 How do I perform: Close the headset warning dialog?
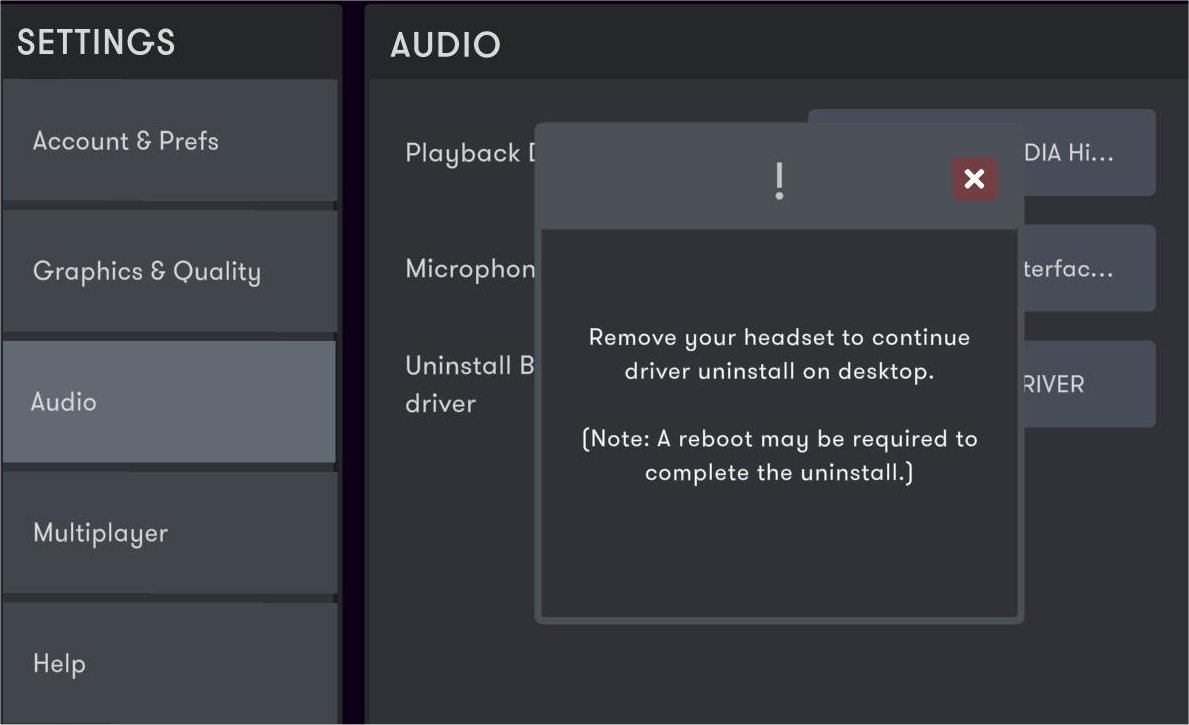pyautogui.click(x=974, y=179)
